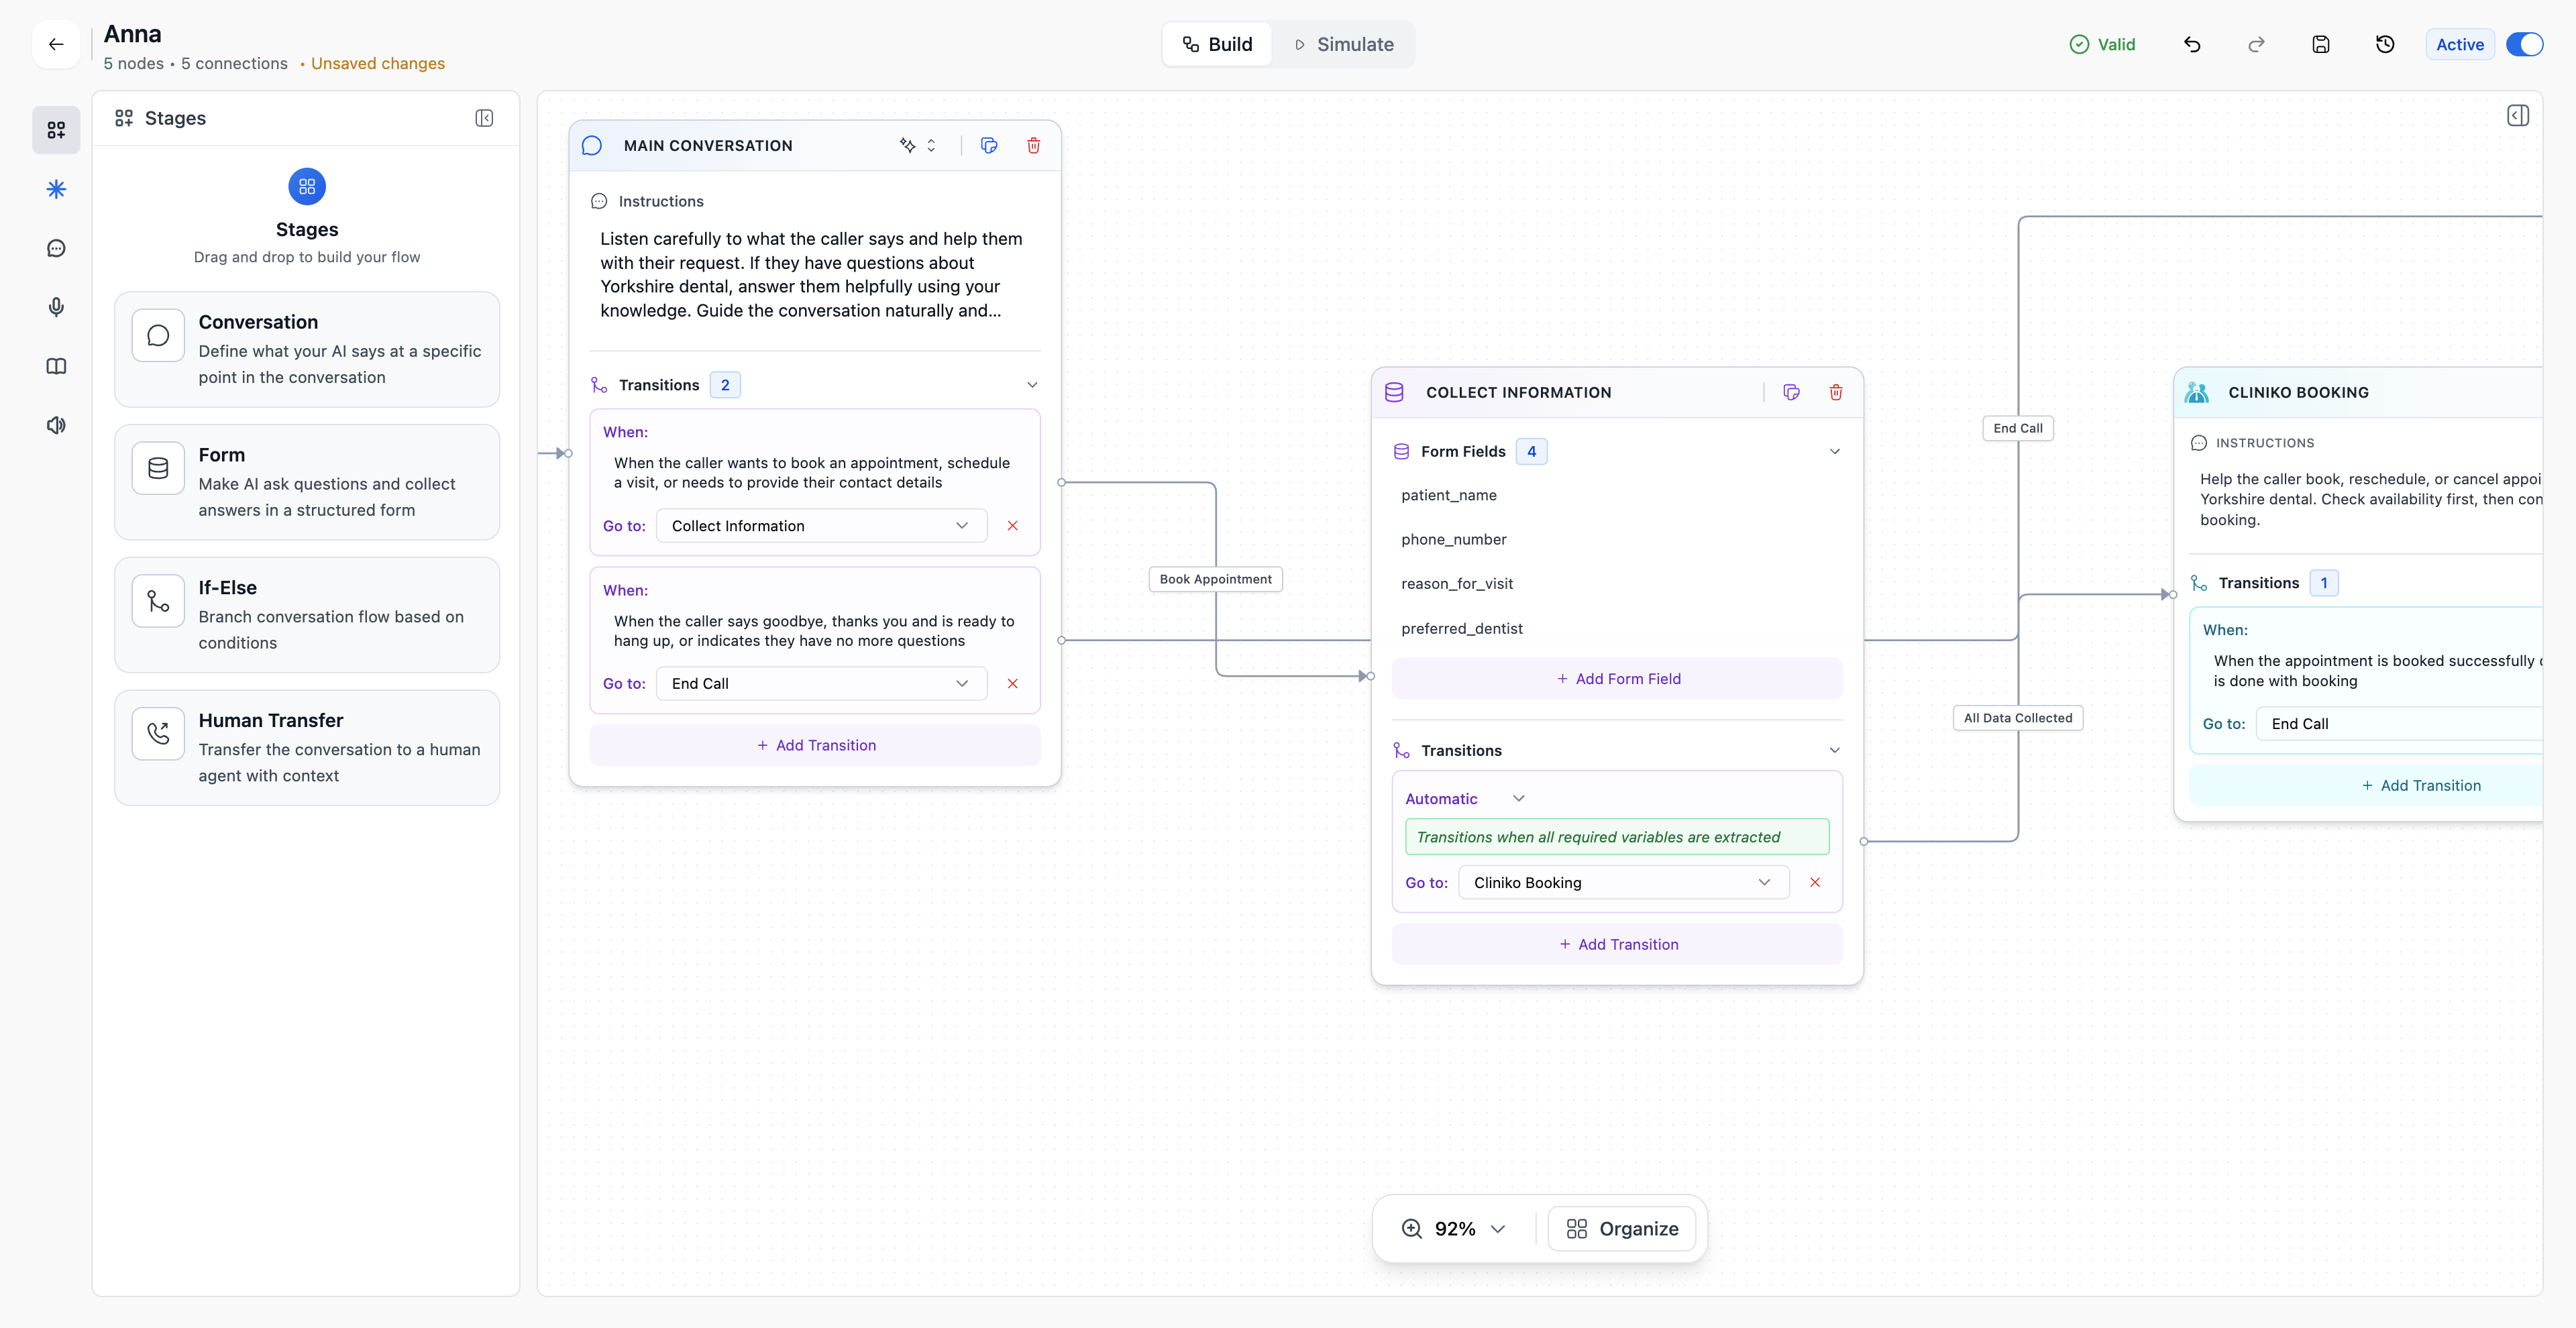
Task: Collapse the Stages side panel
Action: [485, 118]
